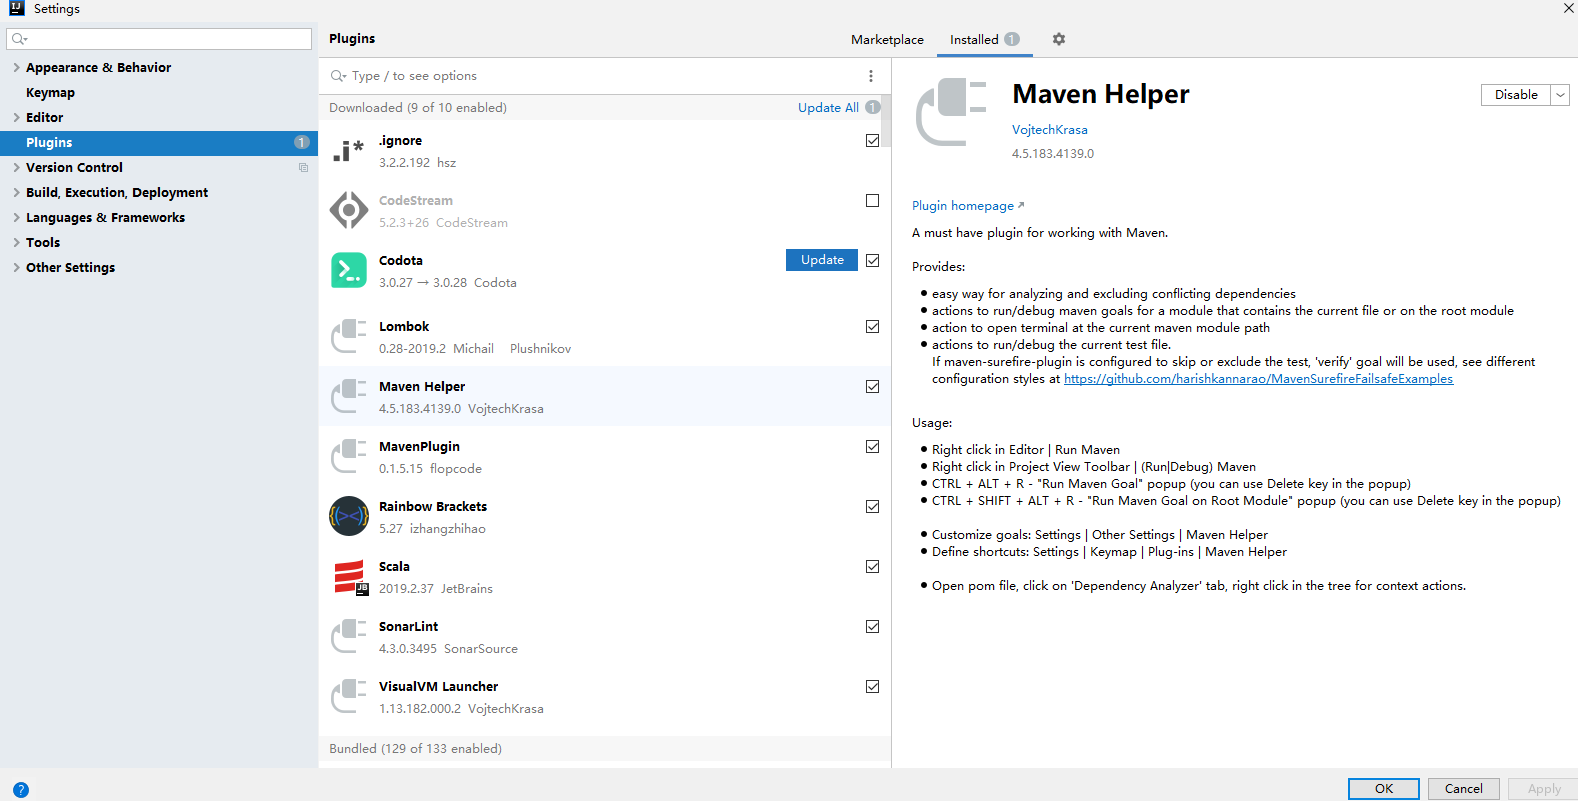The width and height of the screenshot is (1578, 801).
Task: Click the SonarLint plugin icon
Action: (x=348, y=637)
